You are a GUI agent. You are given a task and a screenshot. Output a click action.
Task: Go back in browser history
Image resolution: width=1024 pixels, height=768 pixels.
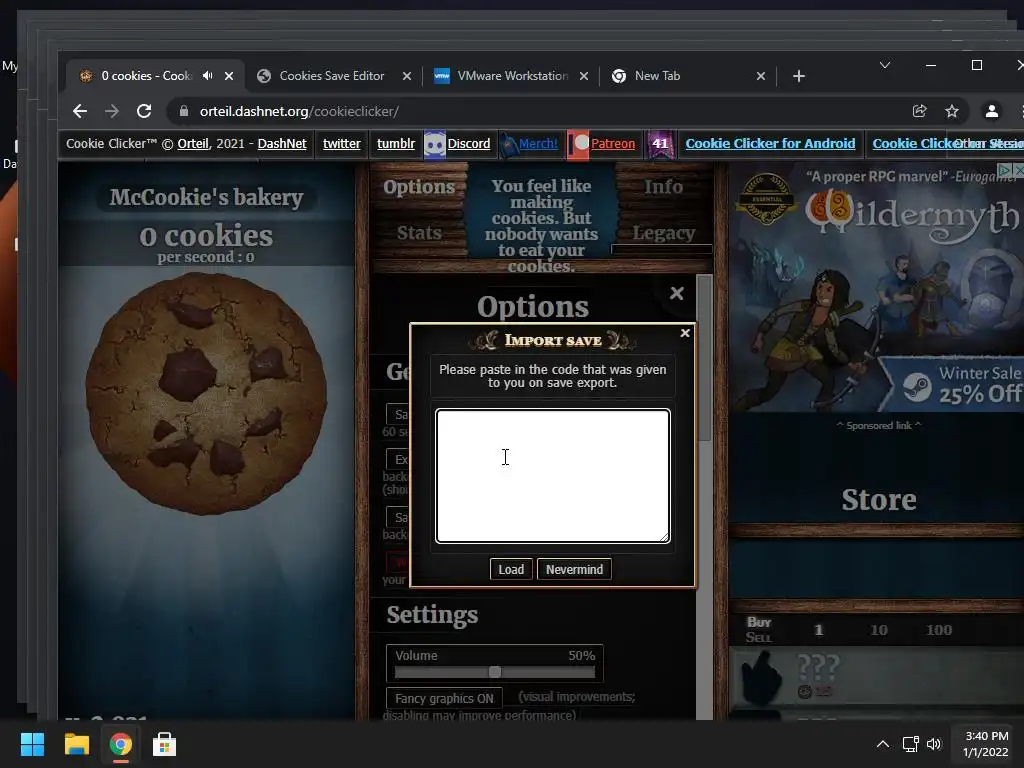click(x=80, y=111)
